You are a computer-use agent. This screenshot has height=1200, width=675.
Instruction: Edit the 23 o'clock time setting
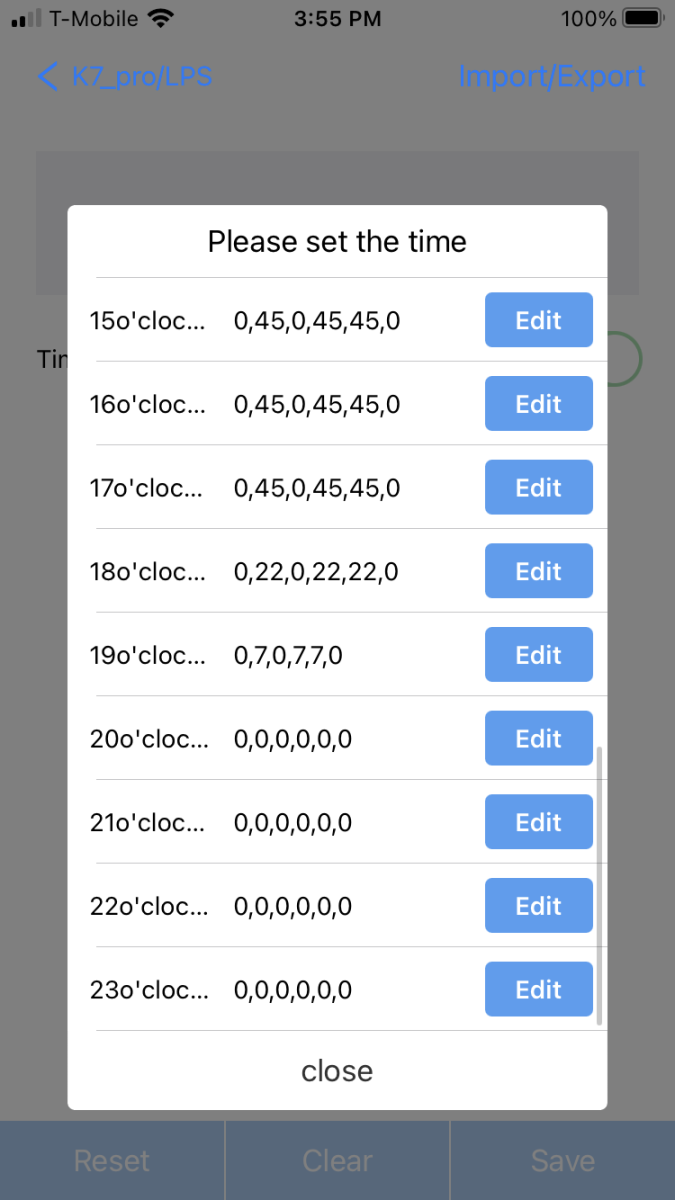539,990
